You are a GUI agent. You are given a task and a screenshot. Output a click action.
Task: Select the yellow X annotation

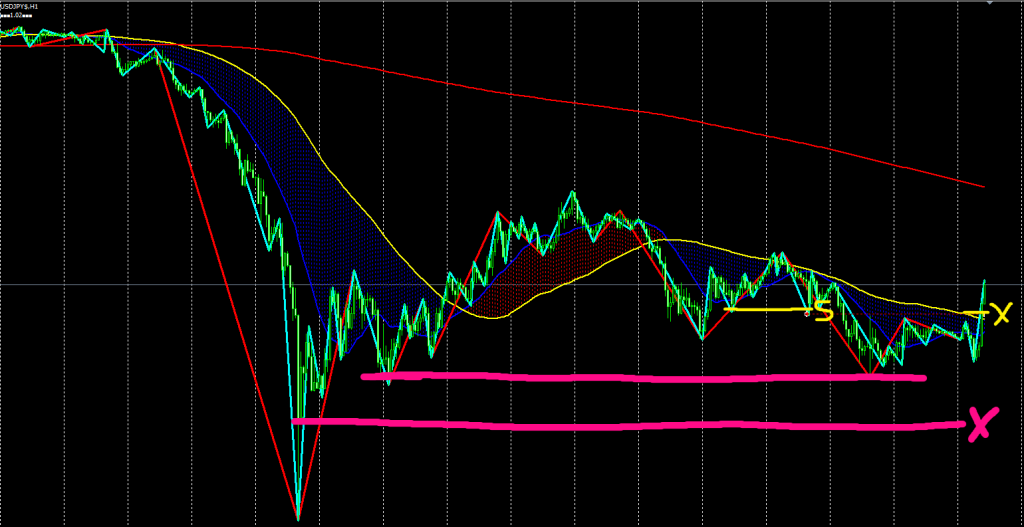click(x=1000, y=315)
